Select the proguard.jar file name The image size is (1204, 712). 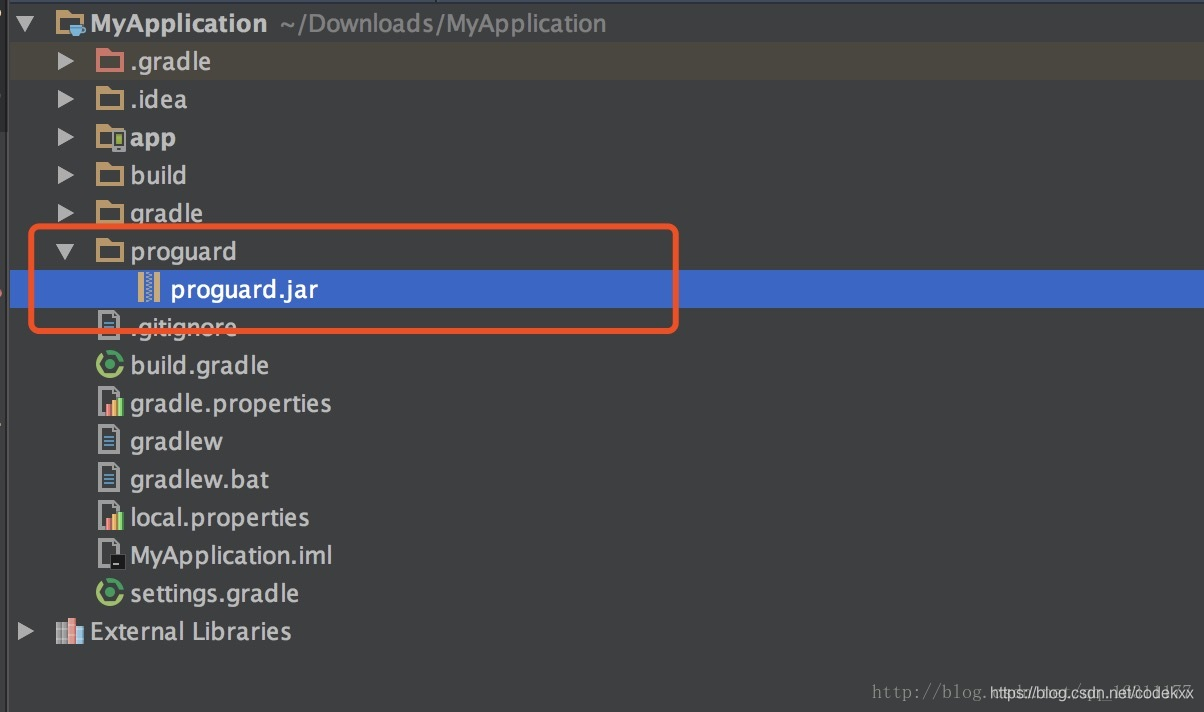(244, 290)
